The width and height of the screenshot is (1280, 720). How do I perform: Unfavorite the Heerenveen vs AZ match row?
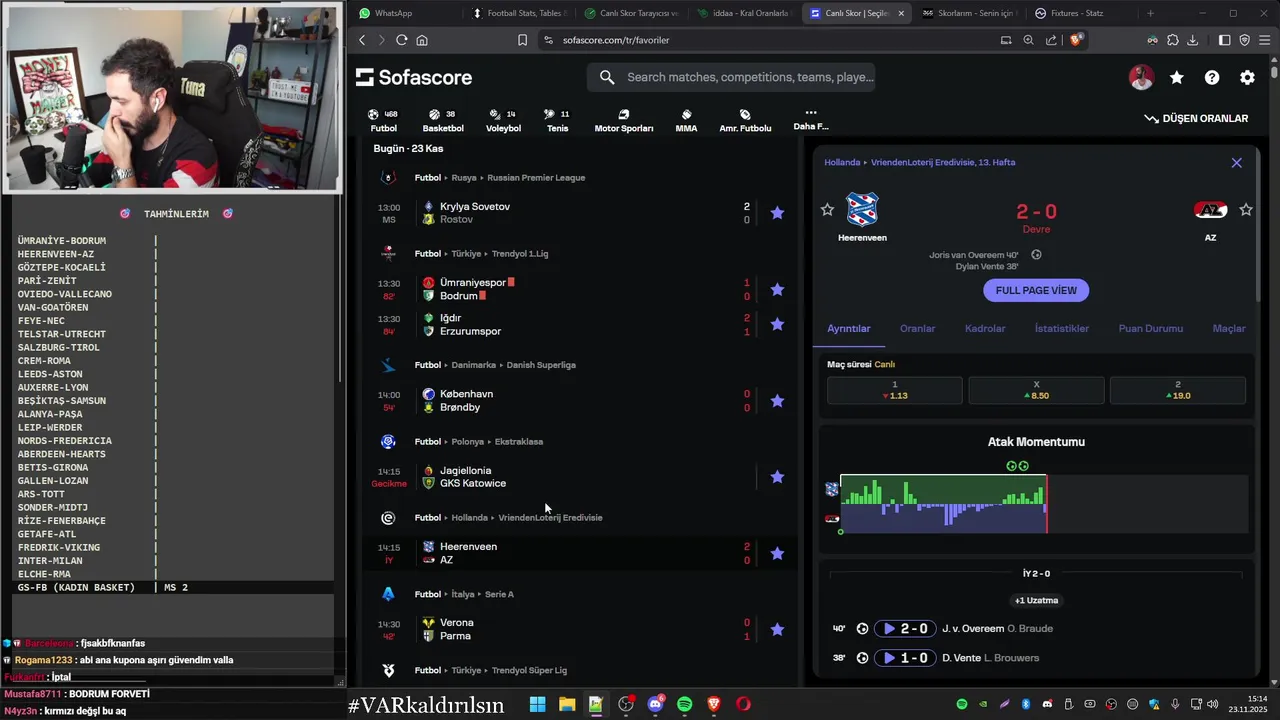(777, 553)
